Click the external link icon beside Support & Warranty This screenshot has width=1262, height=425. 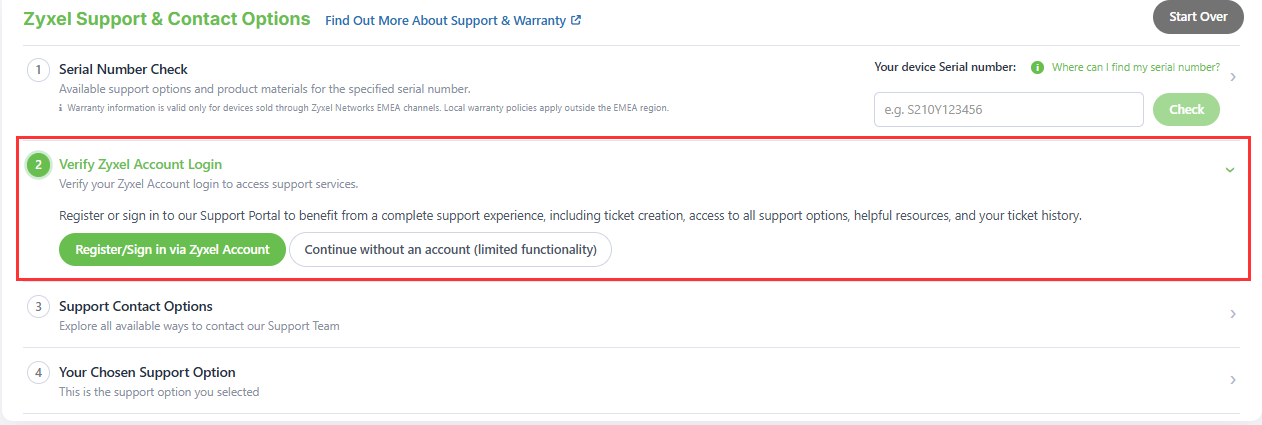(x=576, y=20)
